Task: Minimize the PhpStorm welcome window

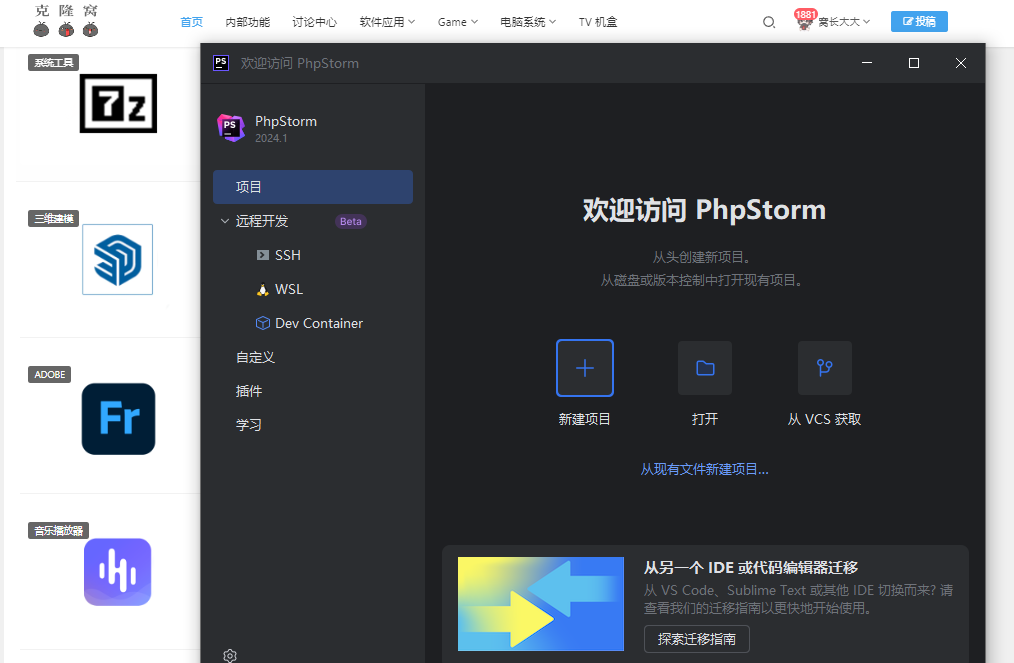Action: click(867, 63)
